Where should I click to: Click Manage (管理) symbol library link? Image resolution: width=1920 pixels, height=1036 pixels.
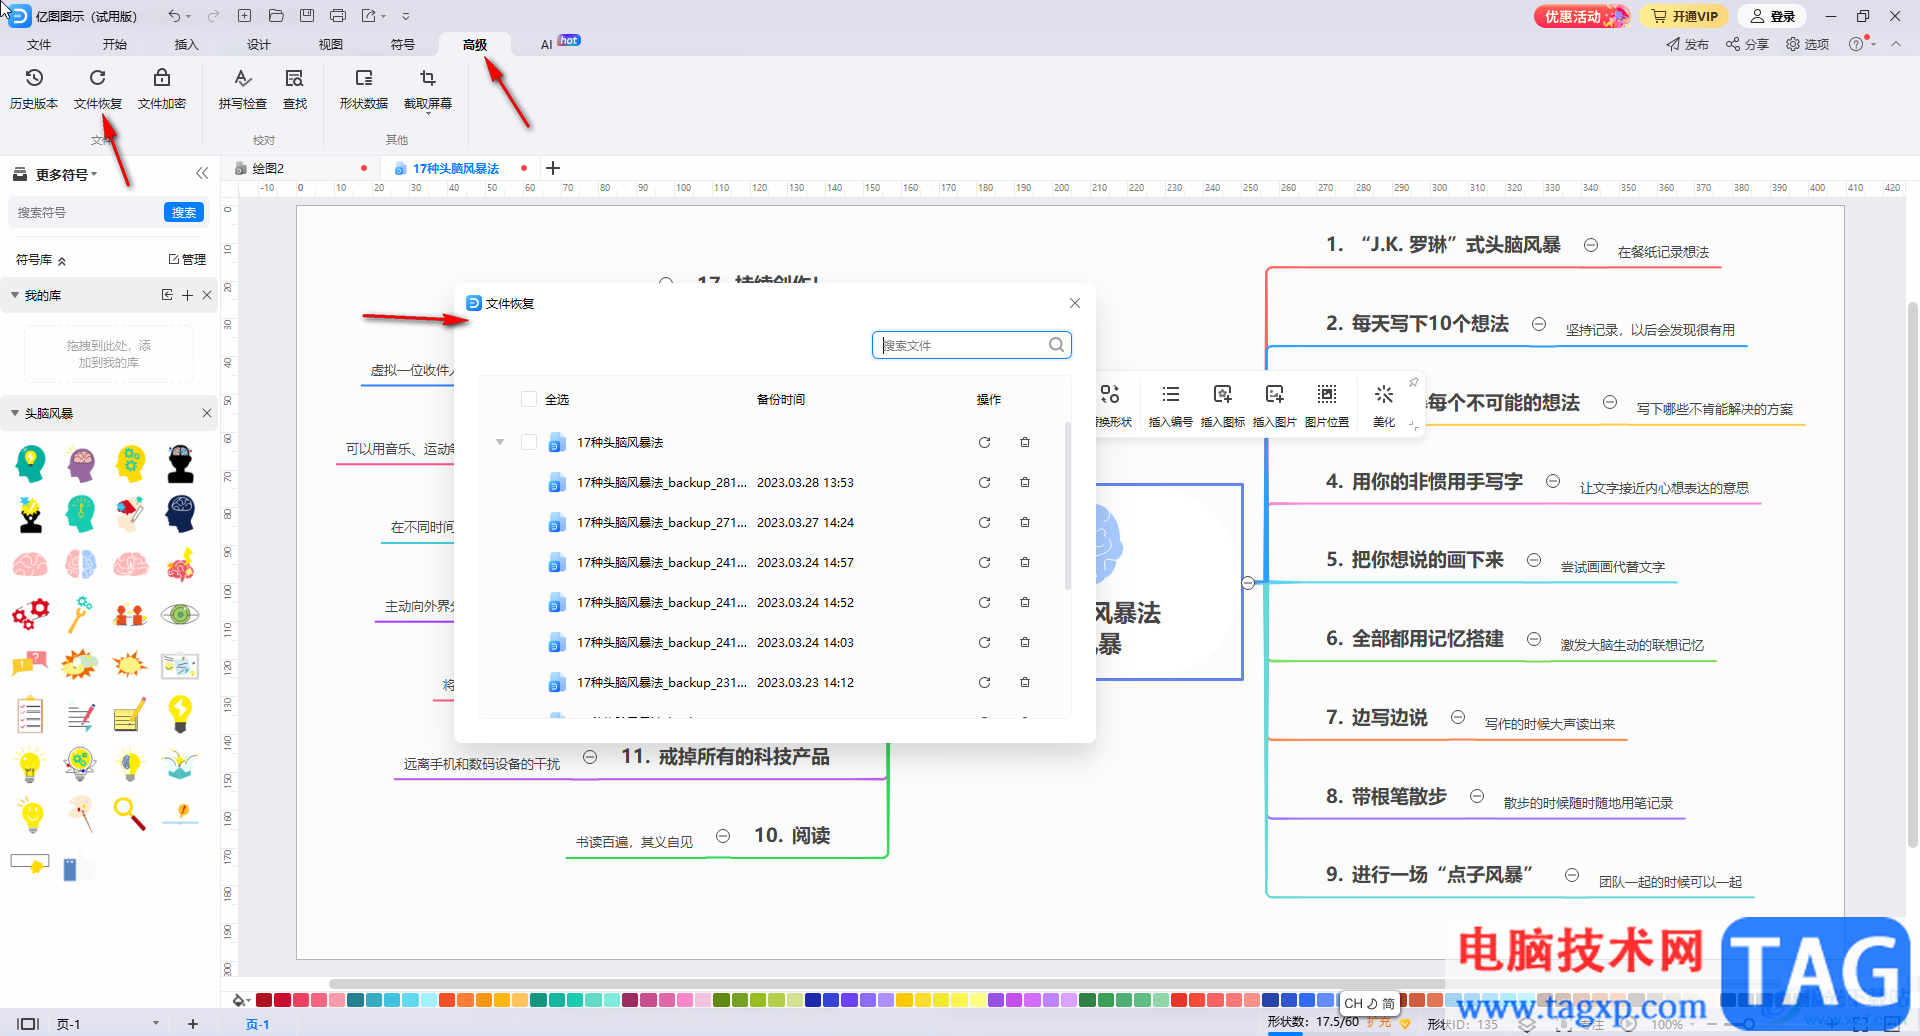coord(187,259)
